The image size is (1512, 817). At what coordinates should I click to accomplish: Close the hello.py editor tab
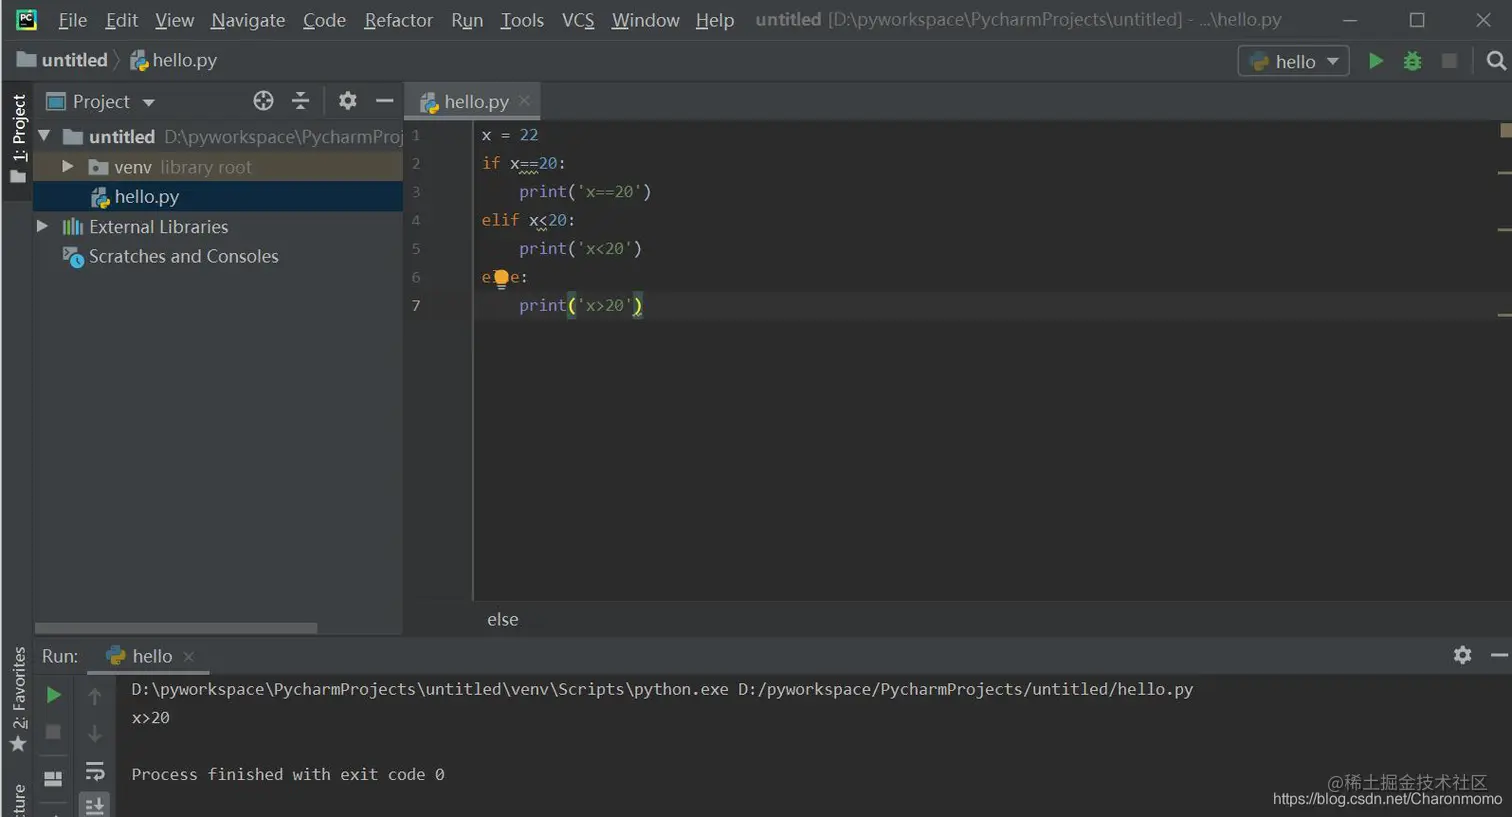(x=524, y=100)
